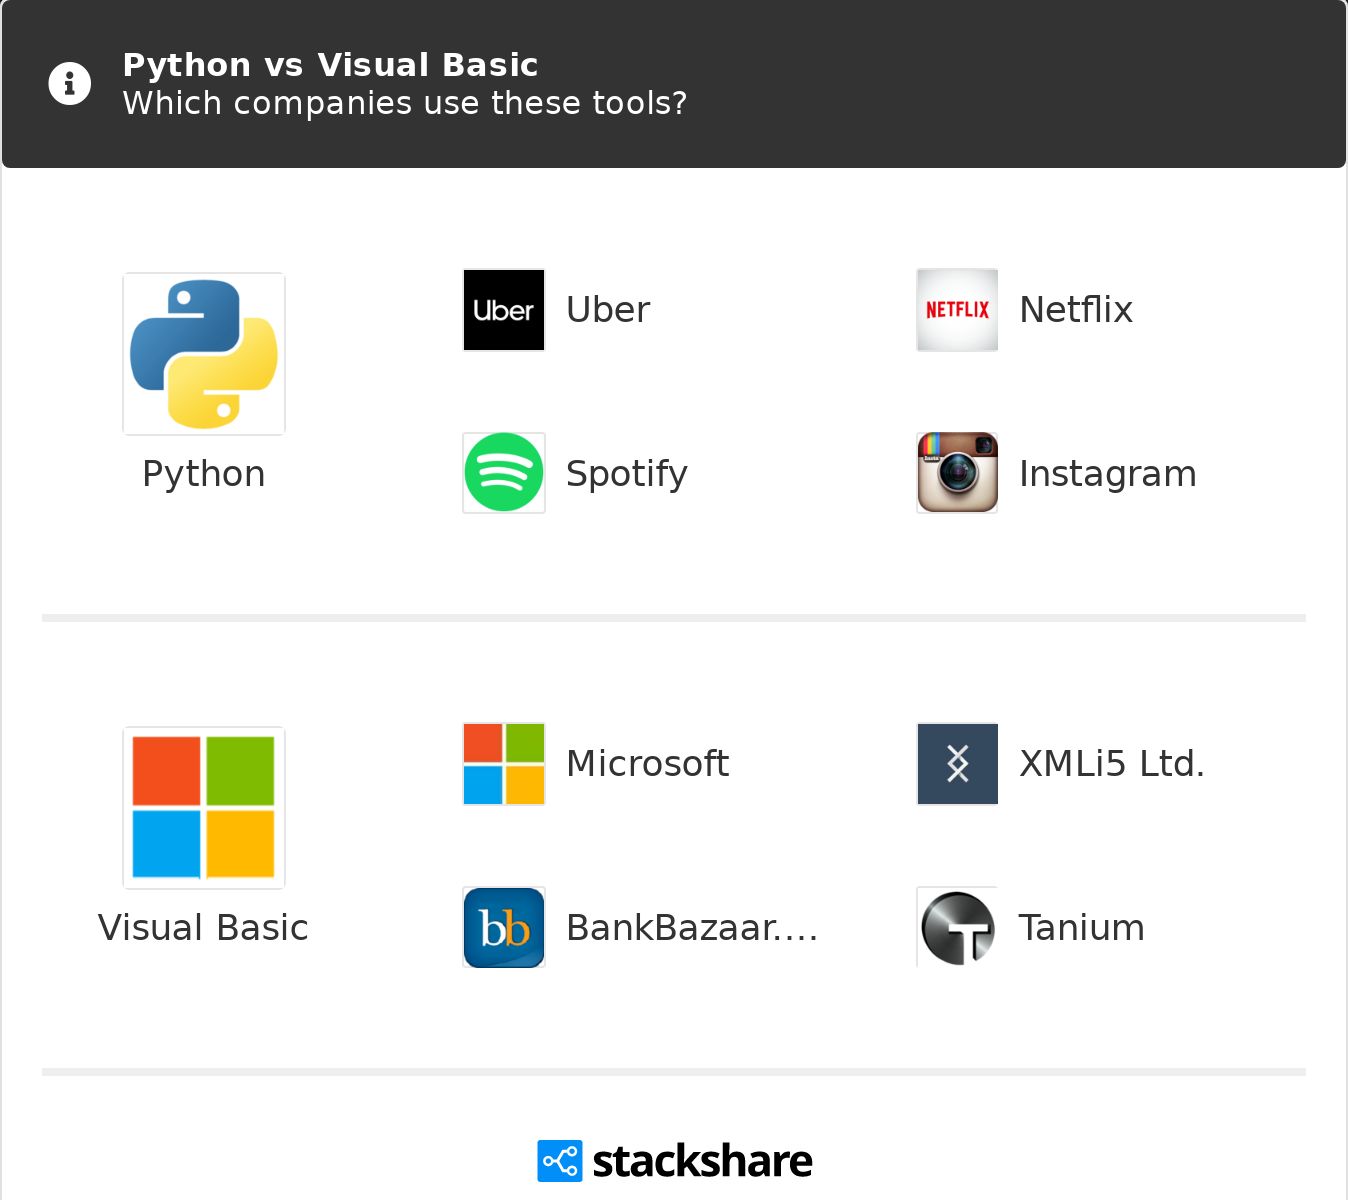Image resolution: width=1348 pixels, height=1200 pixels.
Task: Click the Python label under the logo
Action: [203, 473]
